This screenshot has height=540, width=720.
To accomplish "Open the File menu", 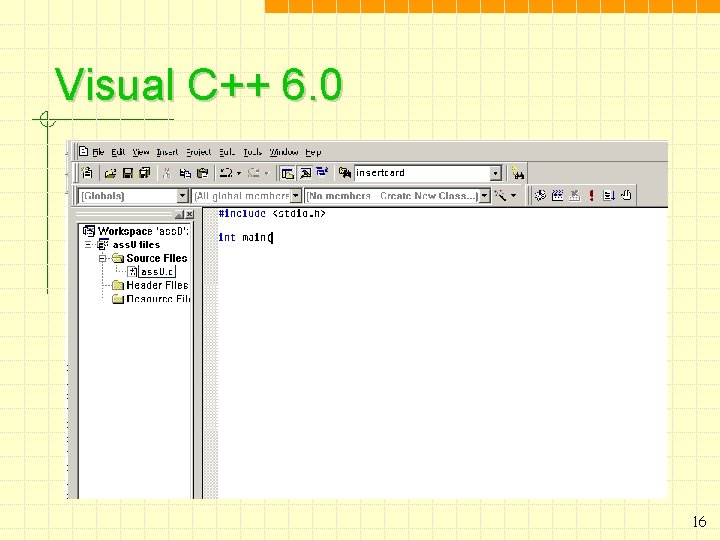I will (x=98, y=152).
